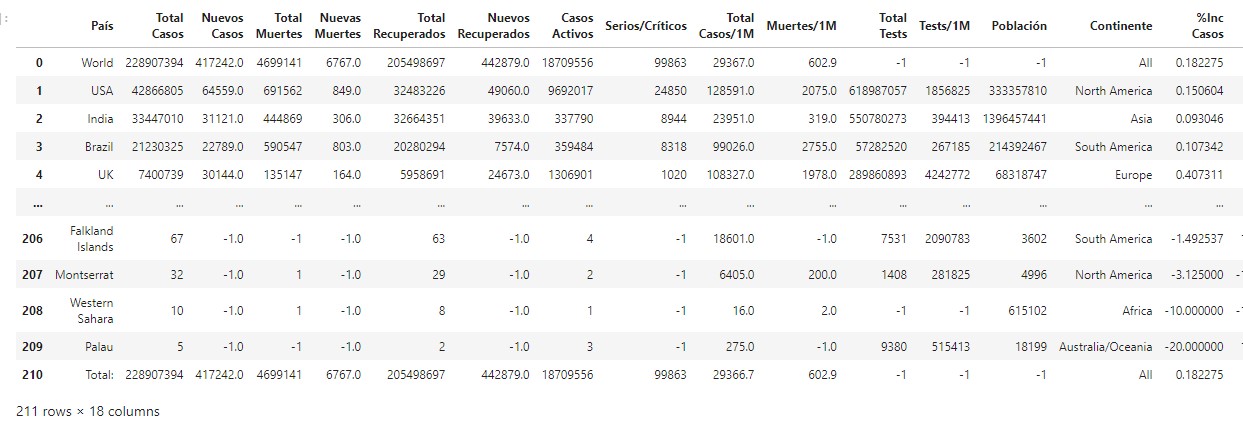Select the Brazil country cell

(97, 147)
